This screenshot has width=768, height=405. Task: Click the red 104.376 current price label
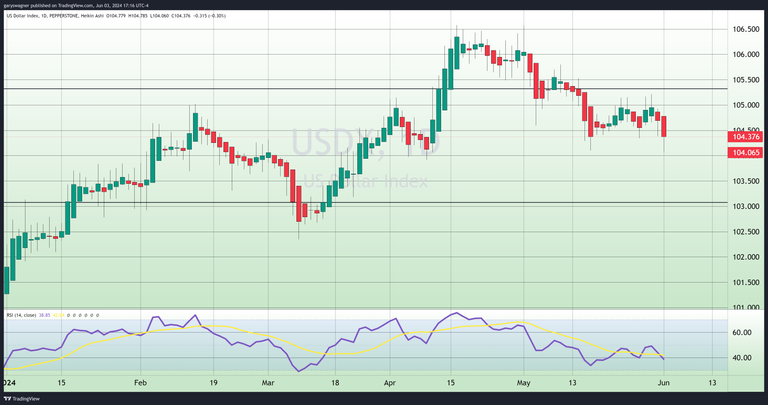(745, 137)
